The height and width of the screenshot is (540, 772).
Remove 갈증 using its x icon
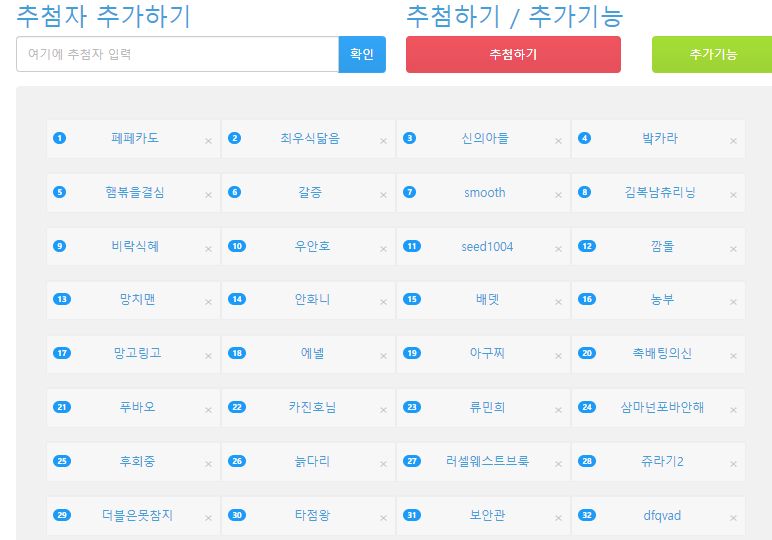click(x=383, y=195)
